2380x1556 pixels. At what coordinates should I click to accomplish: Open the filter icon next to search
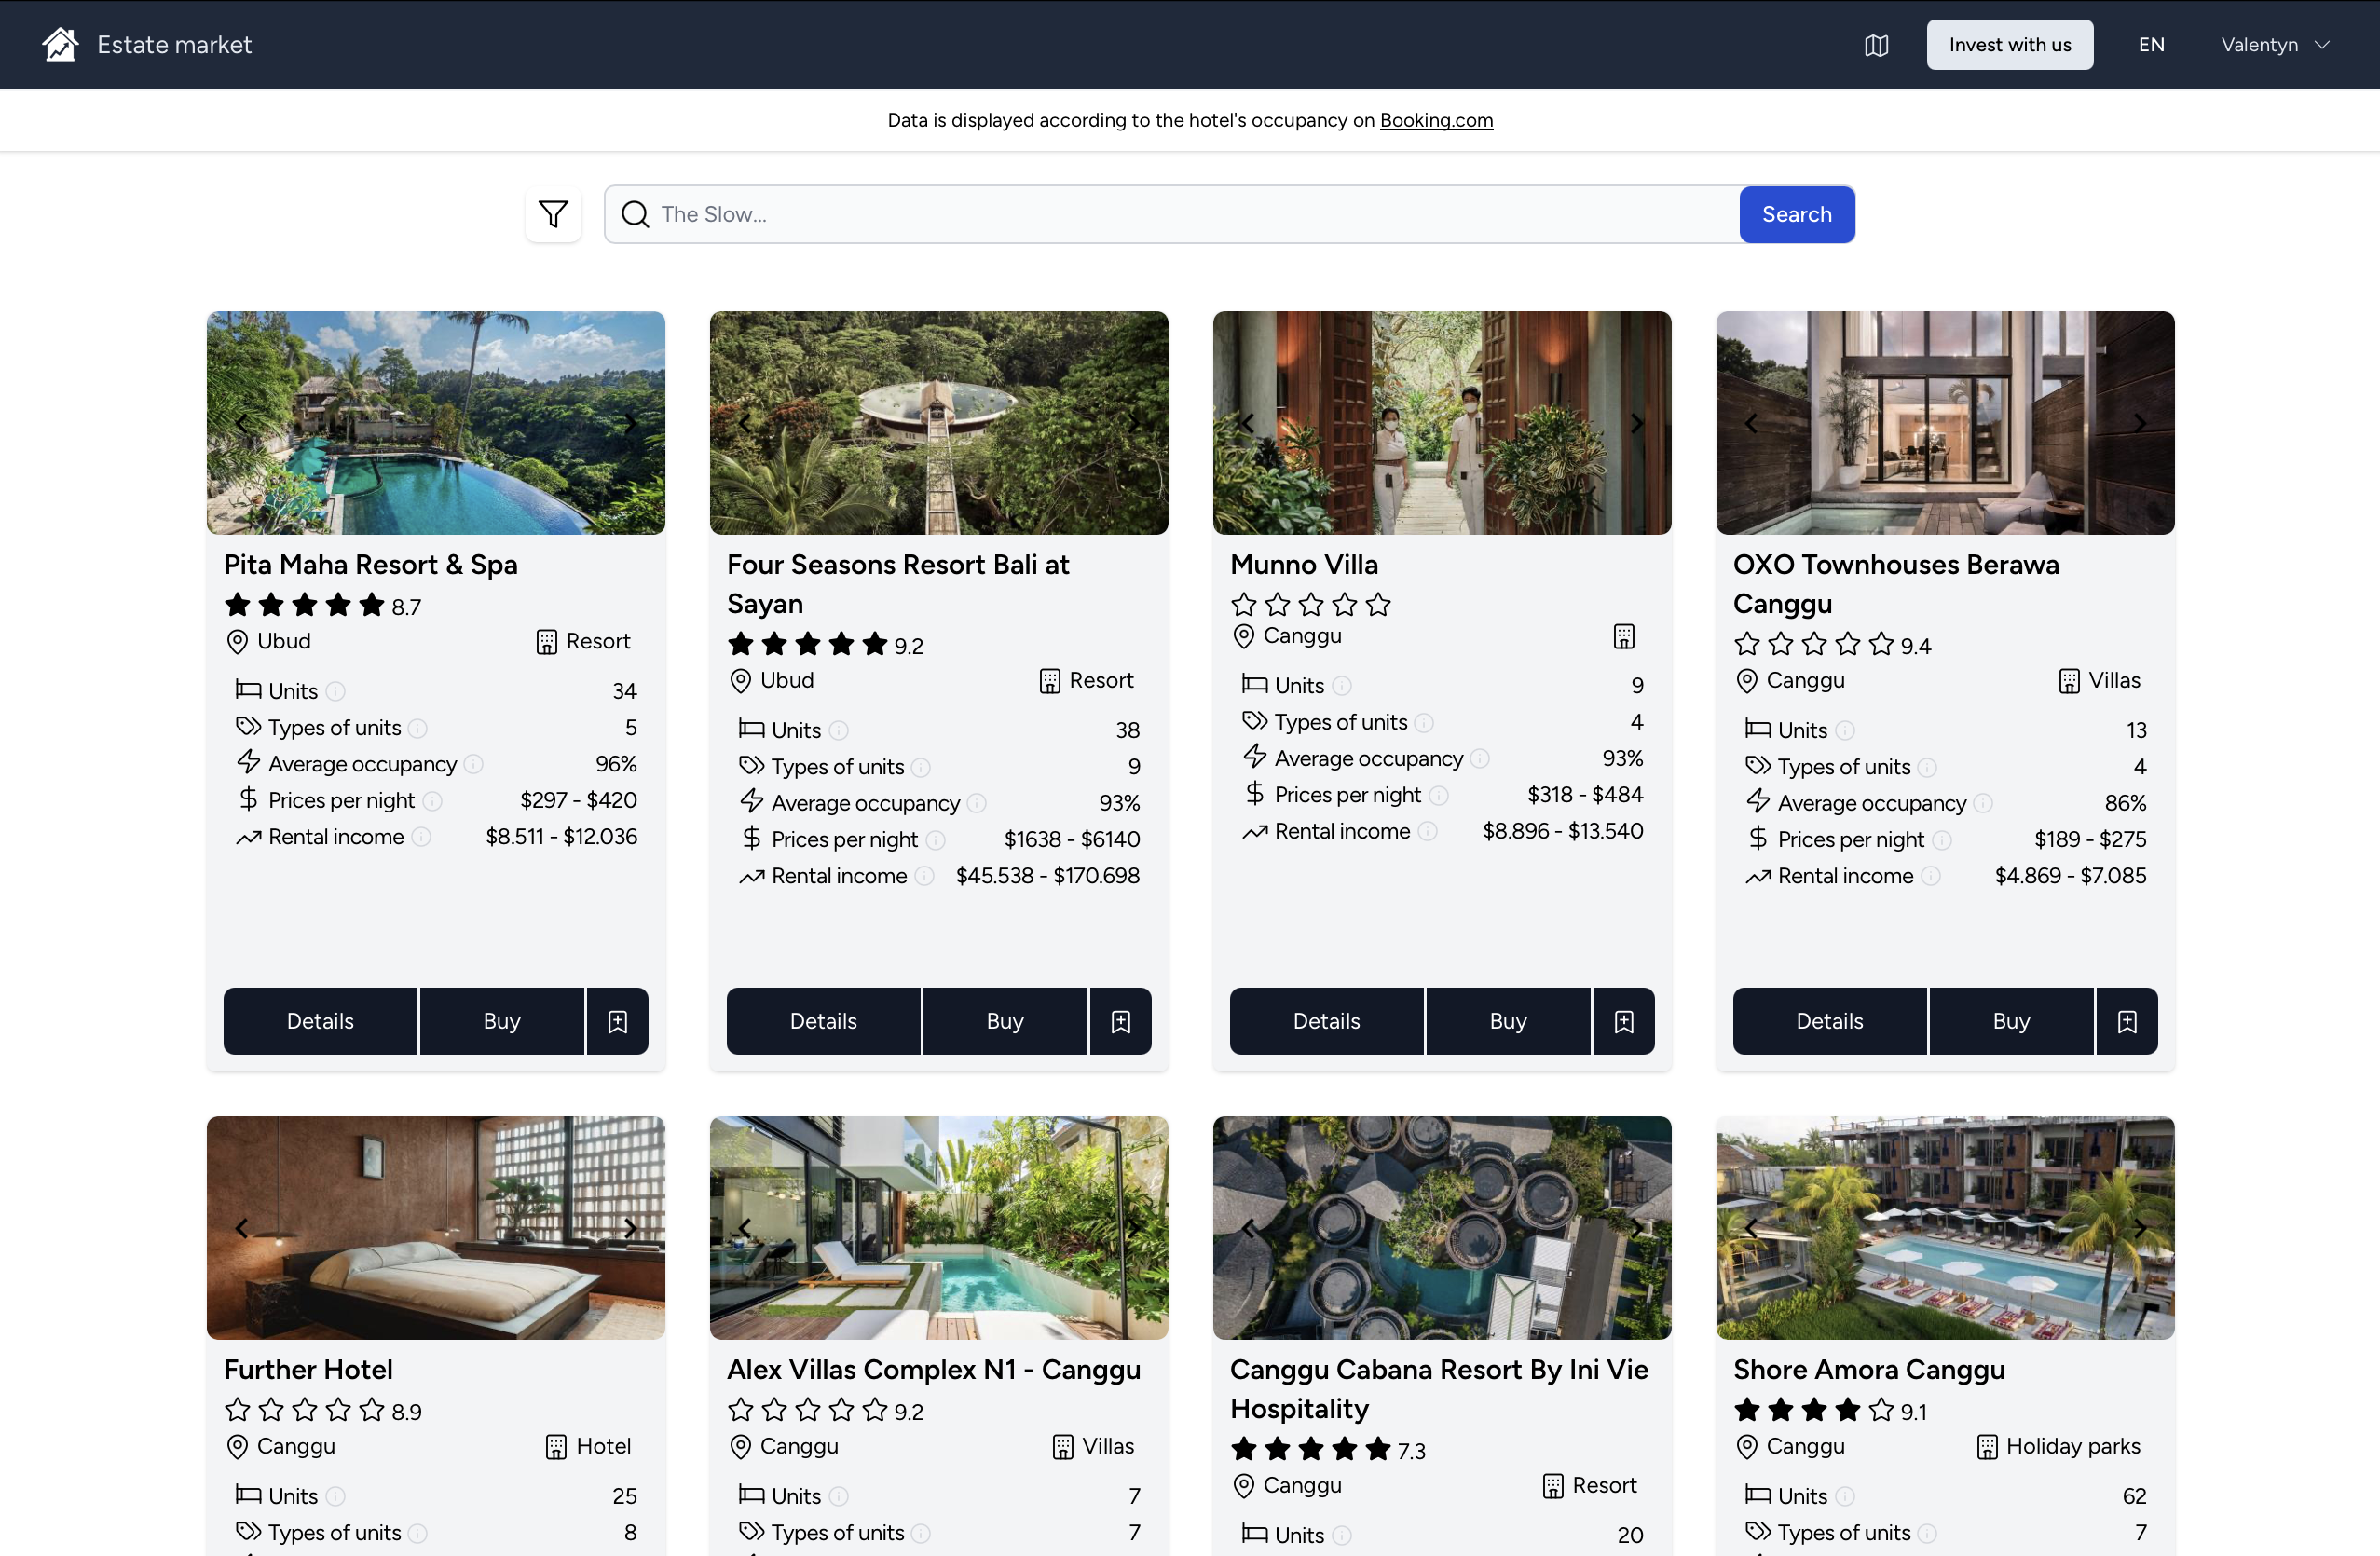[553, 214]
